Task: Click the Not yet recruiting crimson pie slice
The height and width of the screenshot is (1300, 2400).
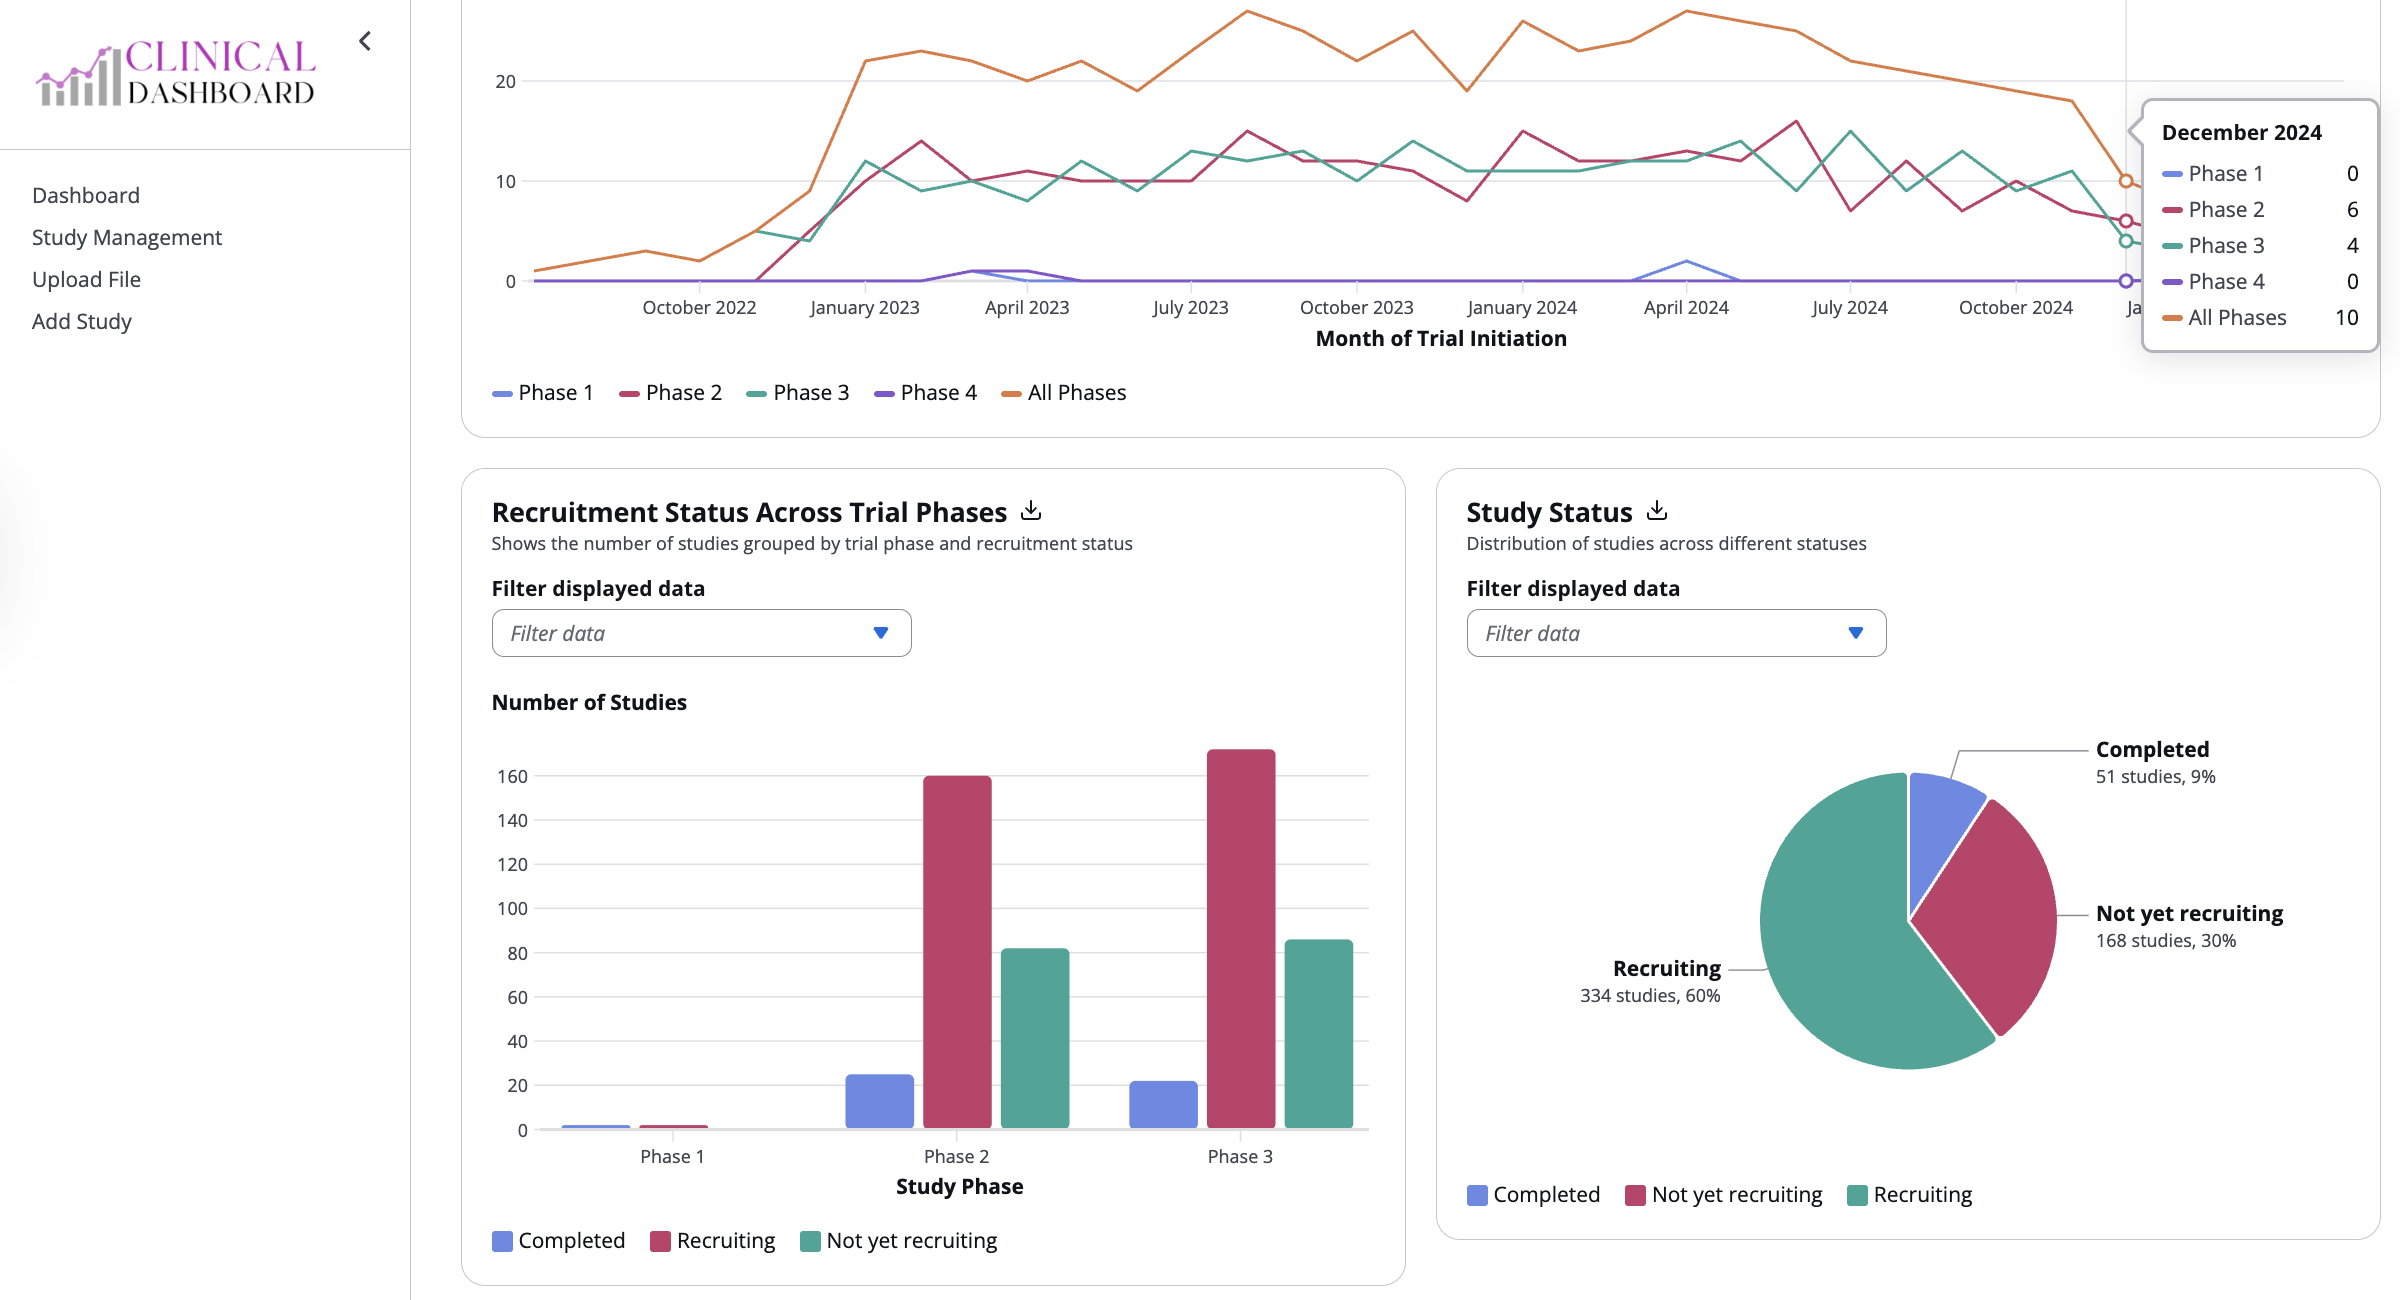Action: [x=1990, y=915]
